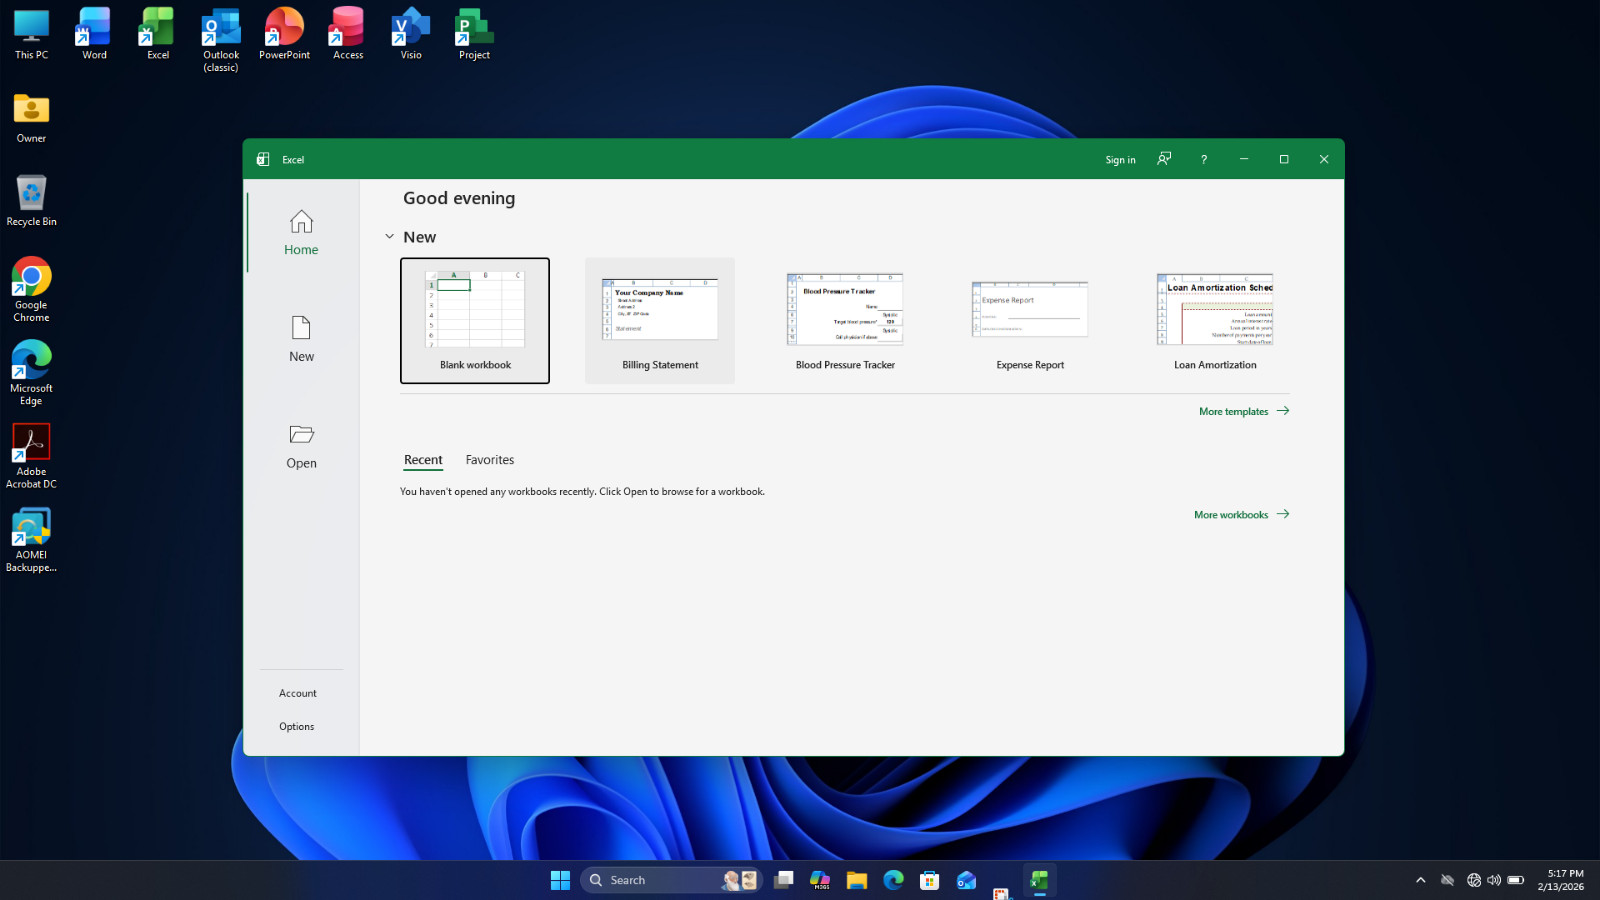Click Sign in in Excel title bar
This screenshot has height=900, width=1600.
(x=1120, y=160)
